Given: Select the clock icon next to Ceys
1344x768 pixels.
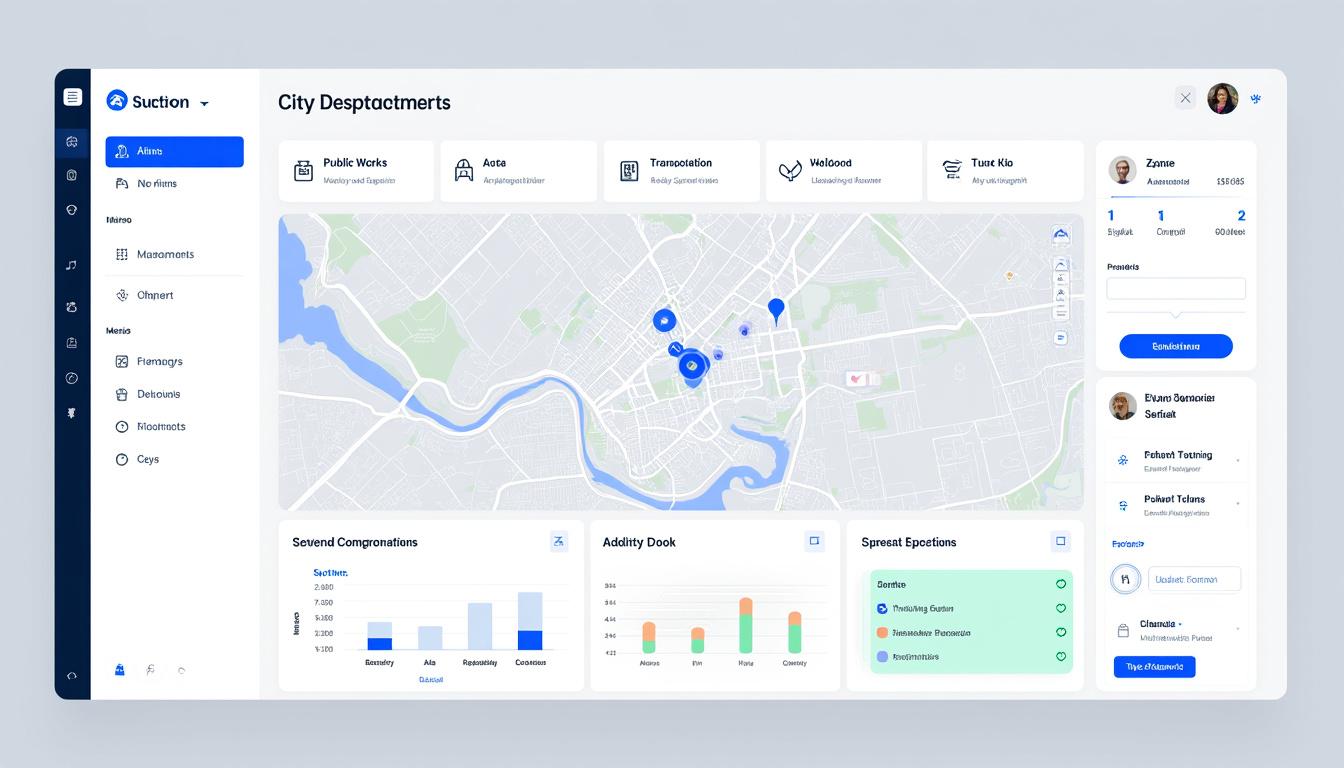Looking at the screenshot, I should 121,459.
